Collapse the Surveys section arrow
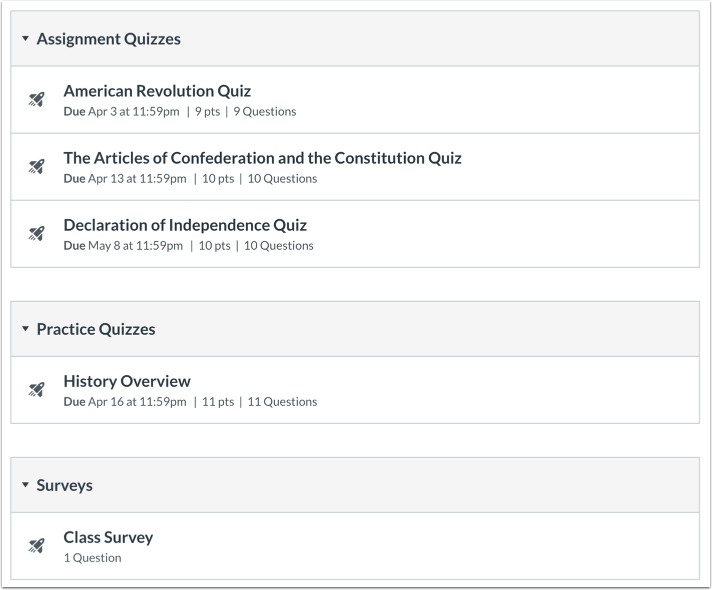712x590 pixels. tap(25, 485)
